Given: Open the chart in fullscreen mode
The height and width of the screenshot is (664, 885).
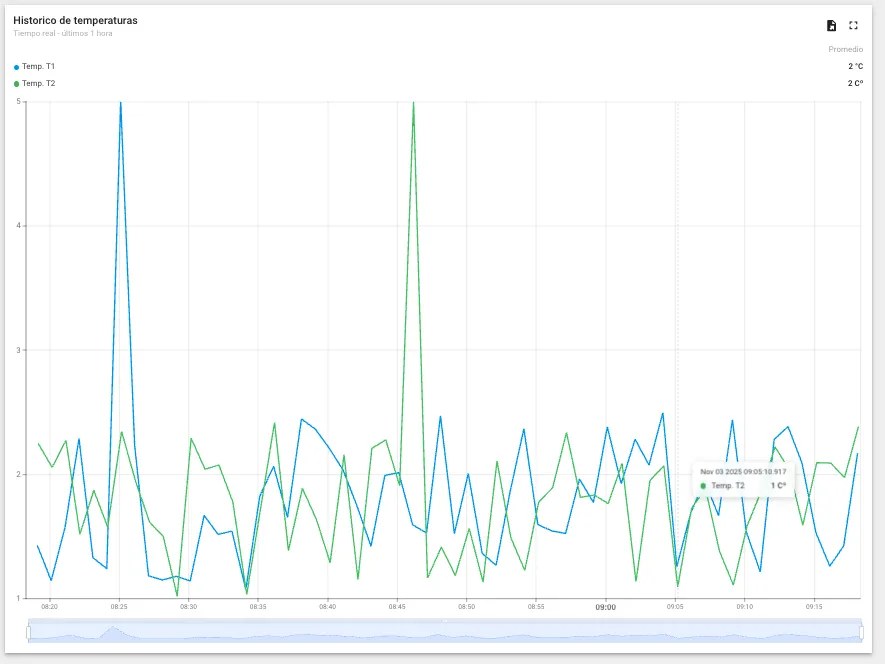Looking at the screenshot, I should tap(853, 26).
